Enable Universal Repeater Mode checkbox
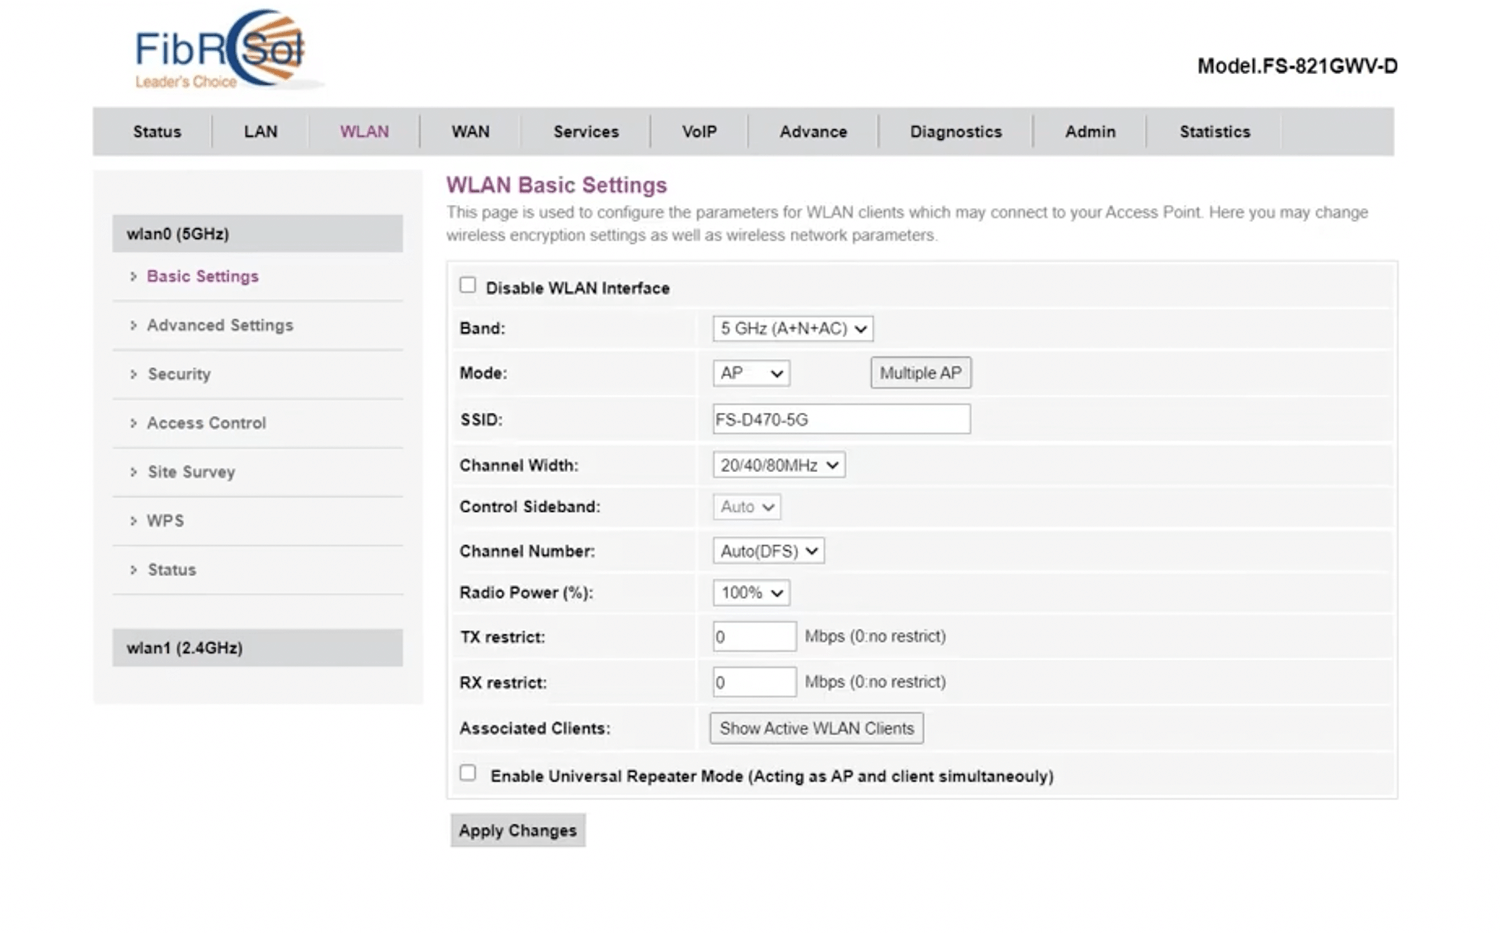The height and width of the screenshot is (933, 1500). pyautogui.click(x=468, y=773)
